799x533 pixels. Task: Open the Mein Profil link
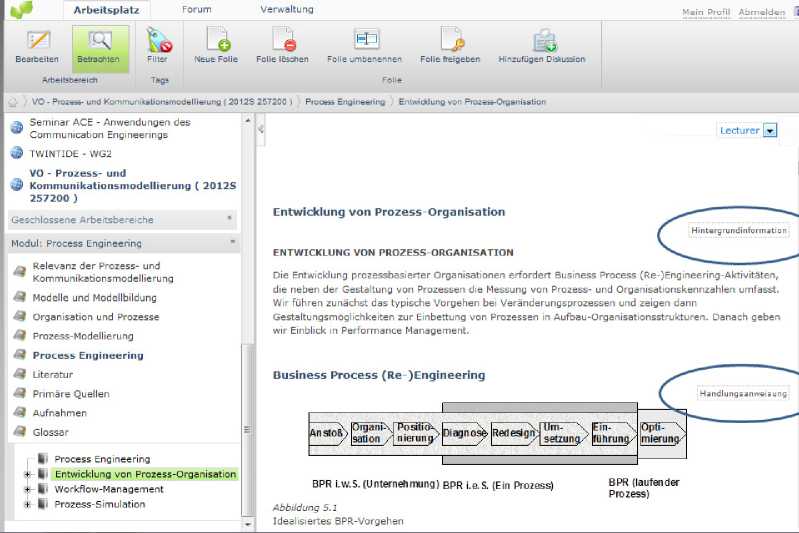click(x=706, y=13)
